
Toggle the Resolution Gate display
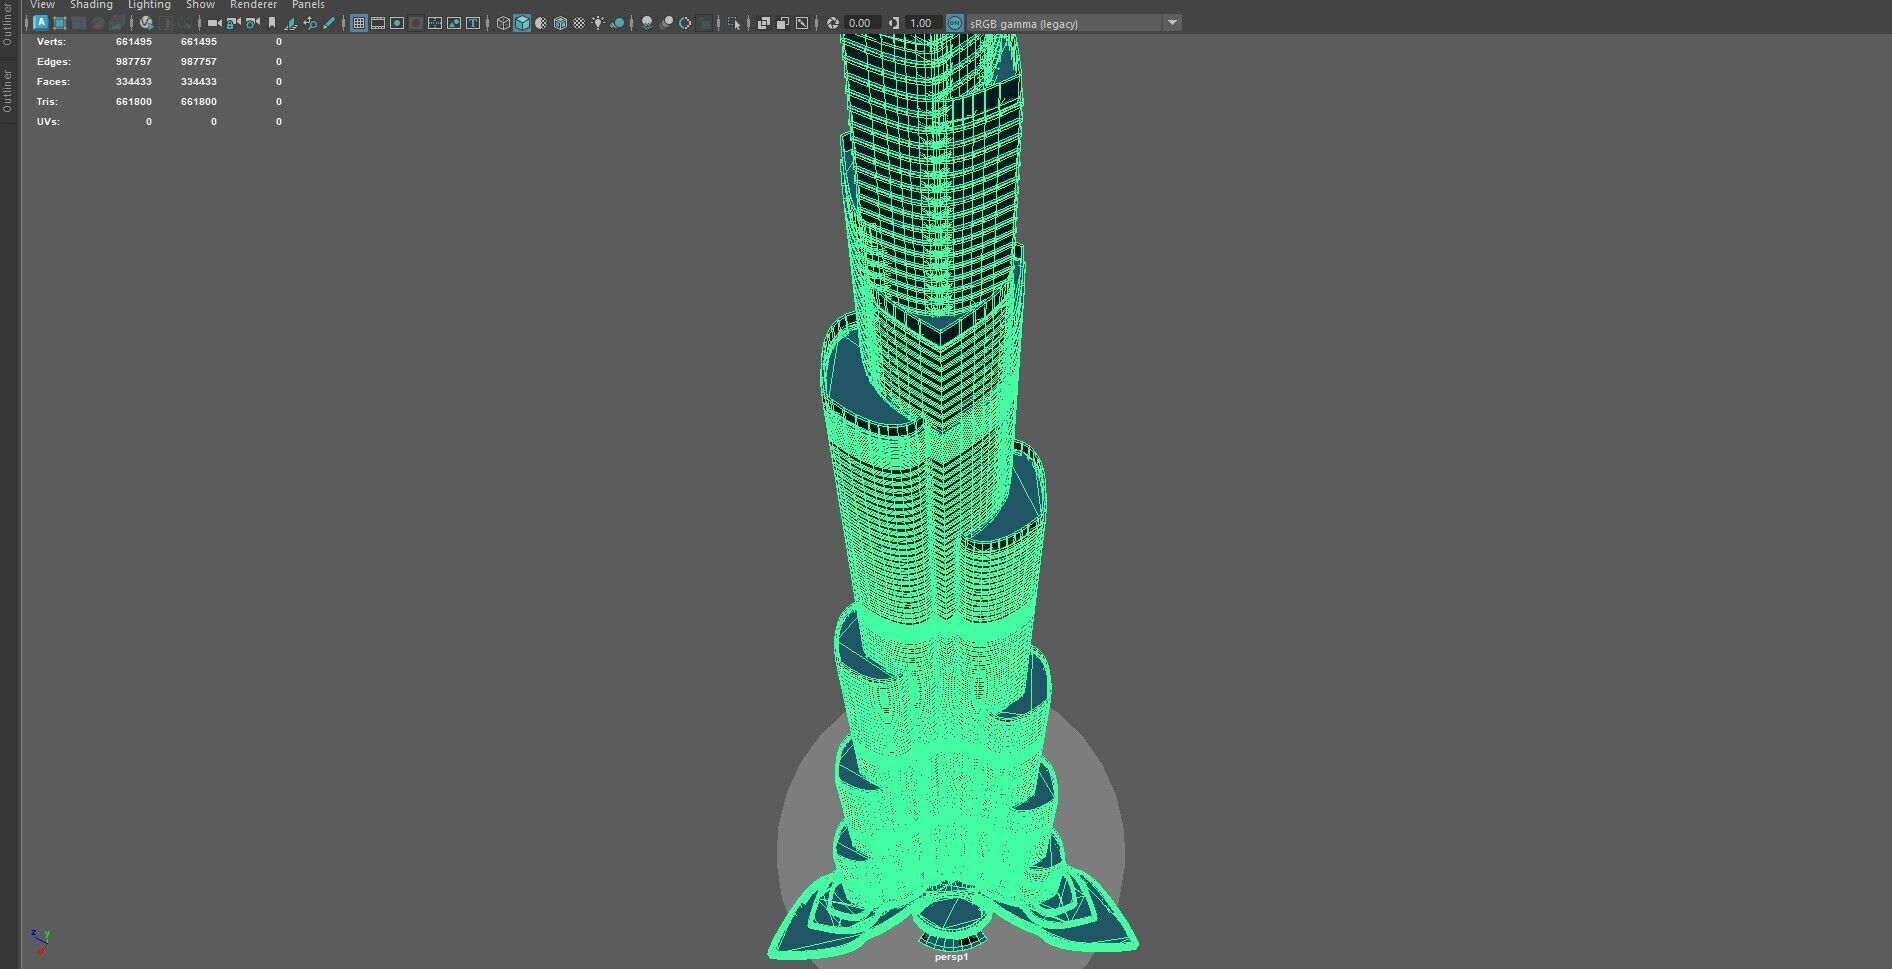(397, 22)
